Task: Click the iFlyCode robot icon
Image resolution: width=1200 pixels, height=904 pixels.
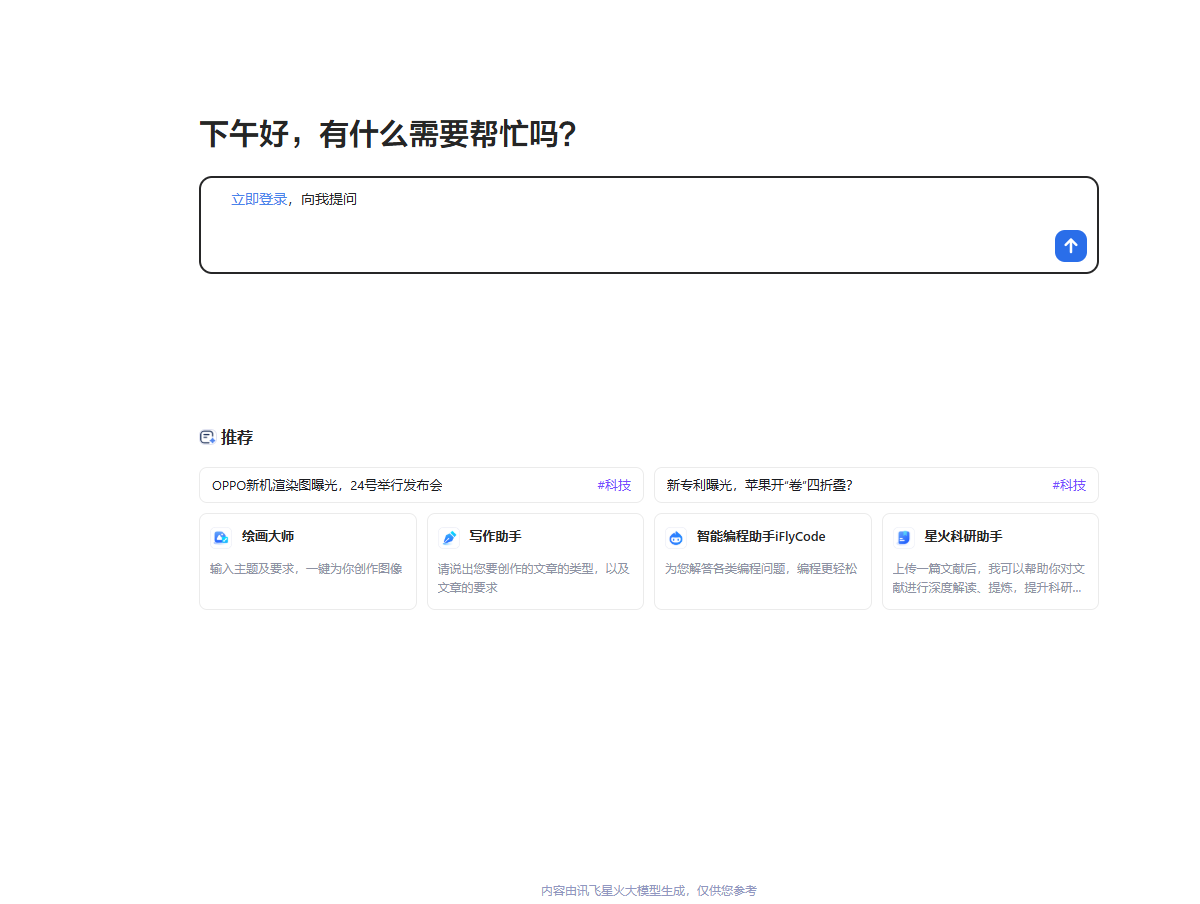Action: coord(676,537)
